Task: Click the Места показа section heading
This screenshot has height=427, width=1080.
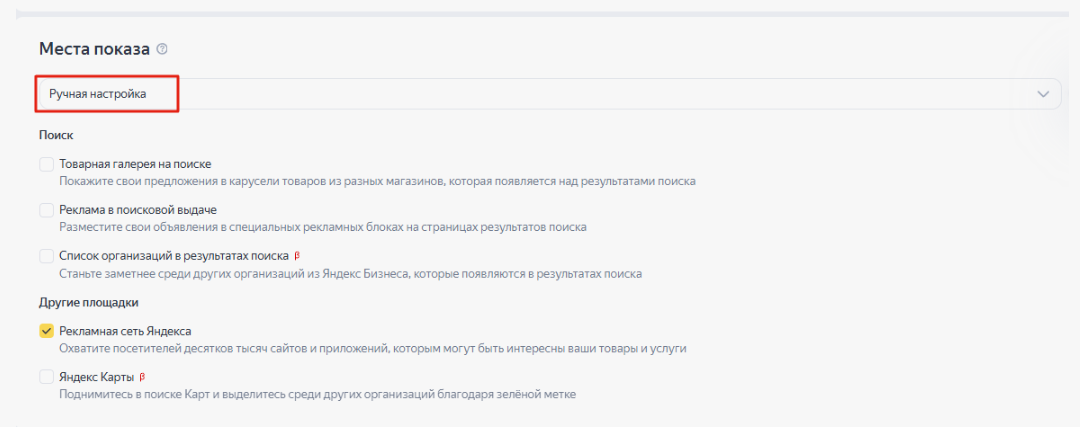Action: tap(94, 50)
